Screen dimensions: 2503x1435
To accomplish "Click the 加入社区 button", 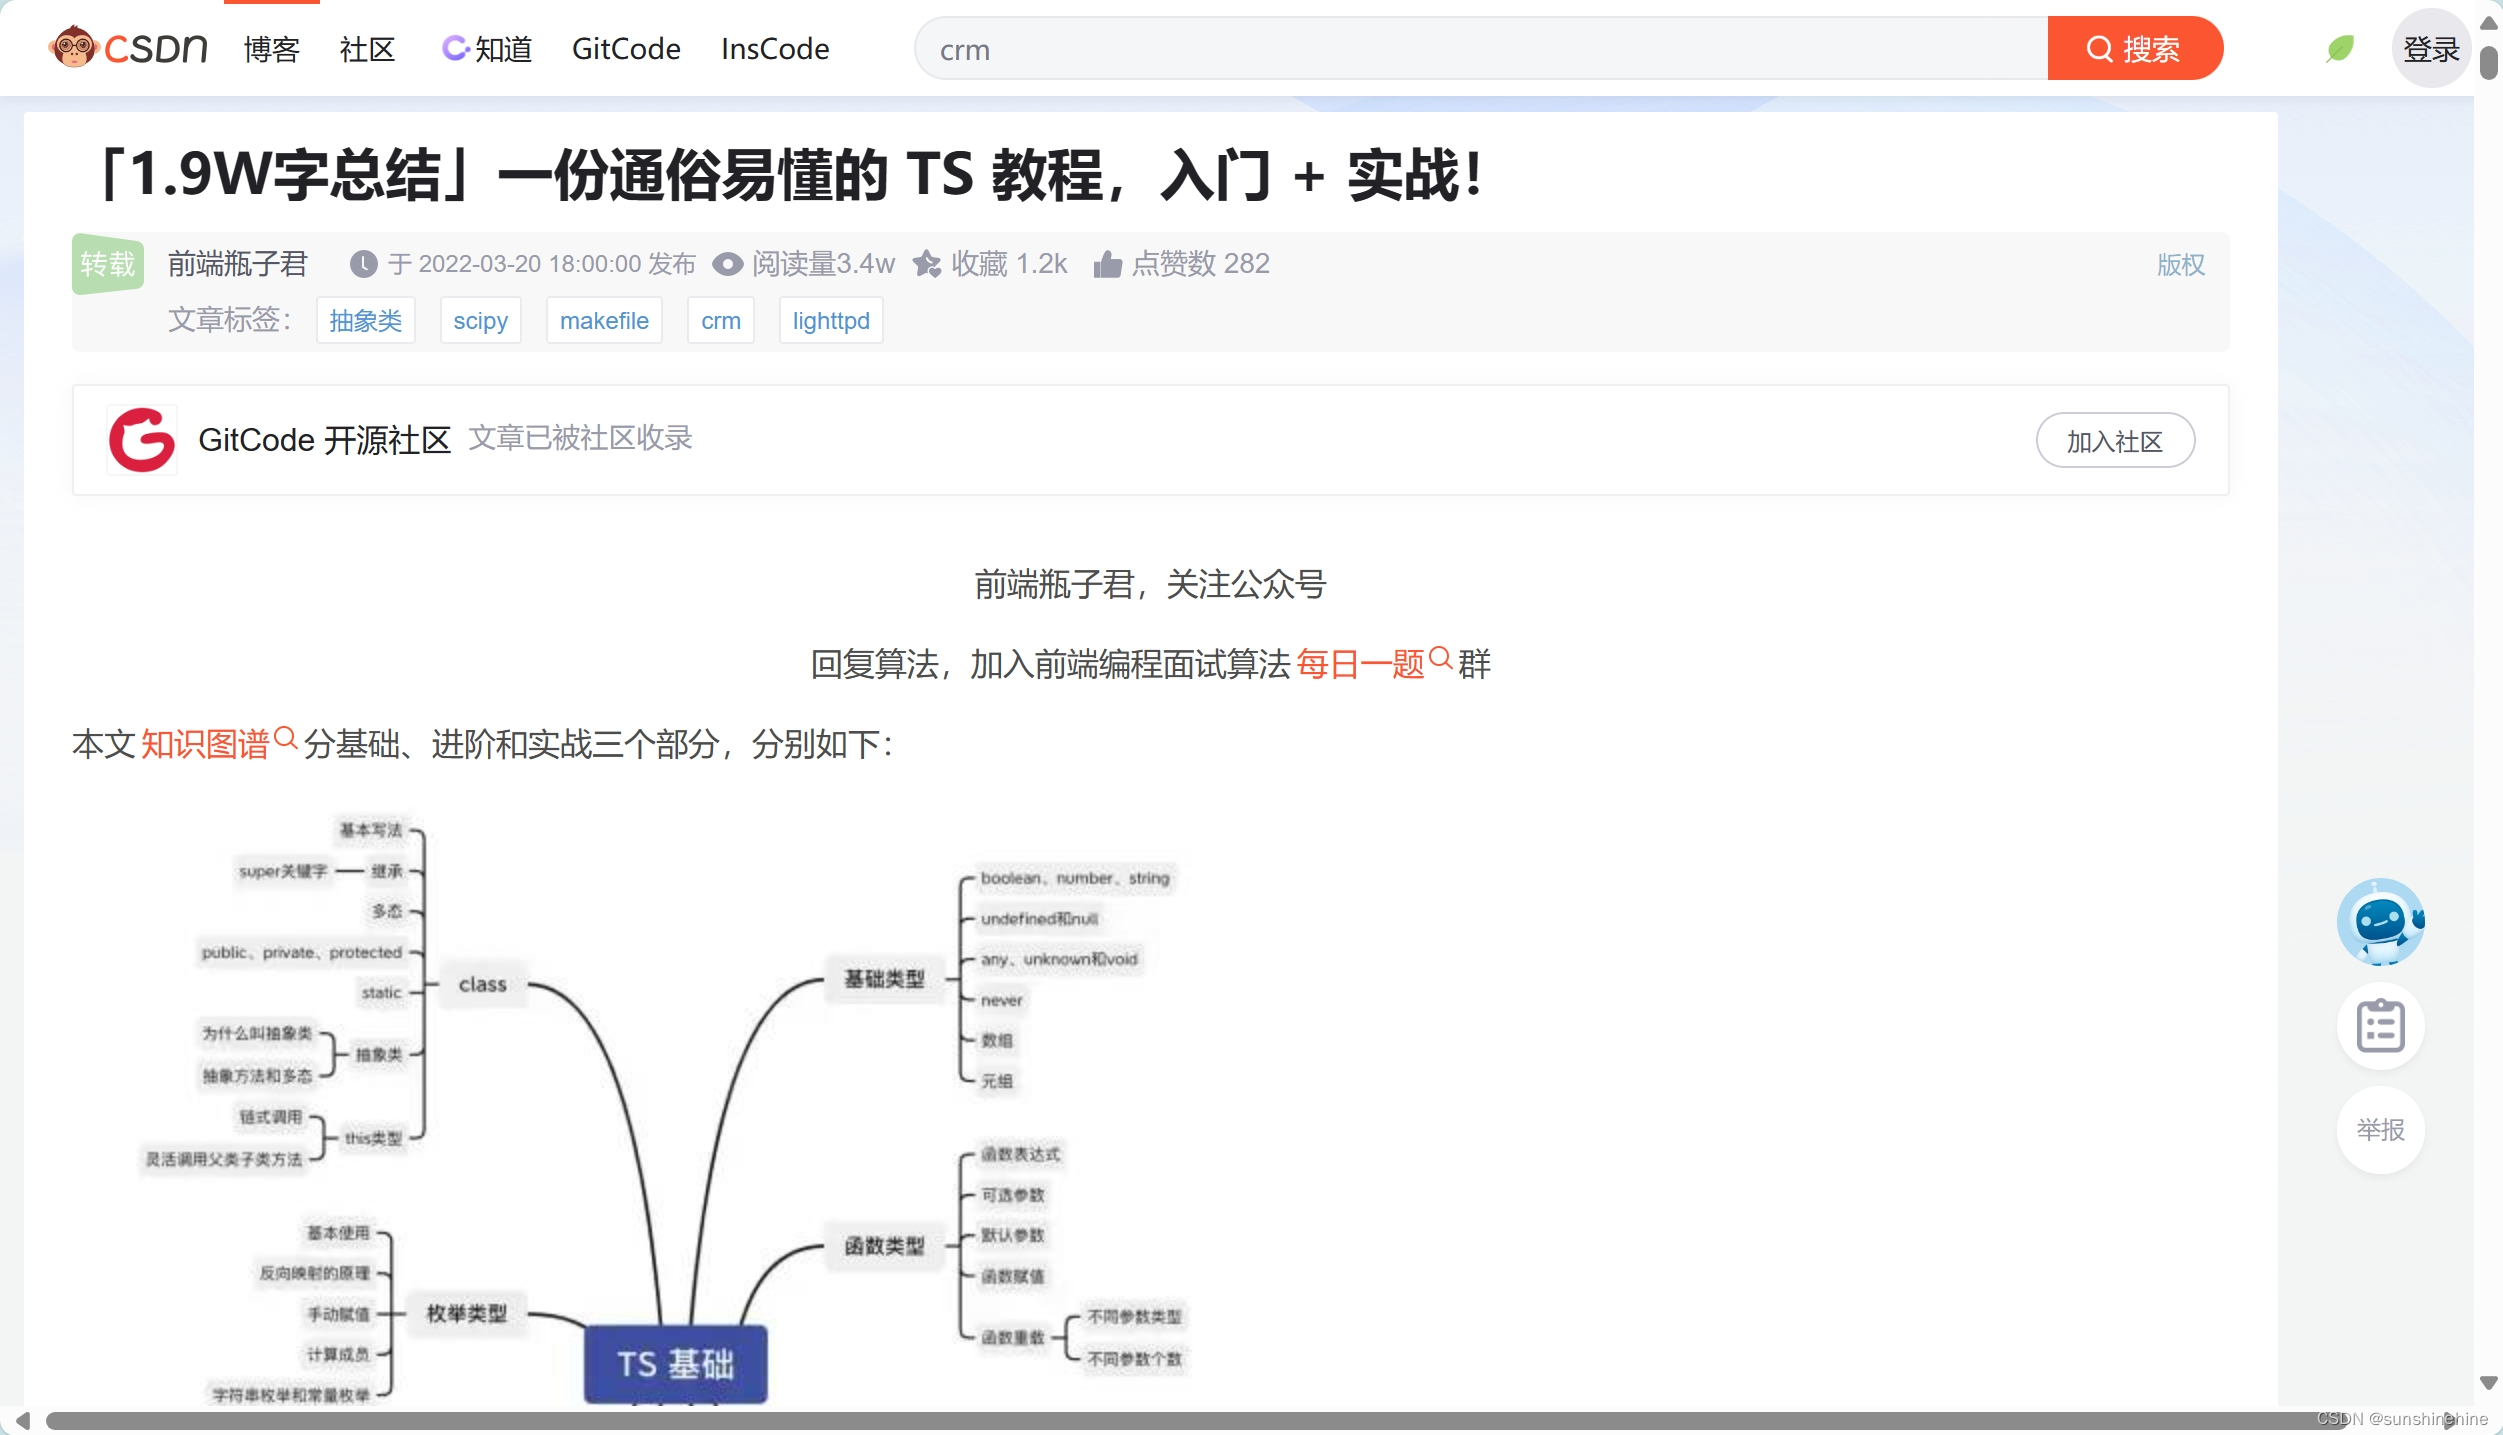I will (2114, 441).
